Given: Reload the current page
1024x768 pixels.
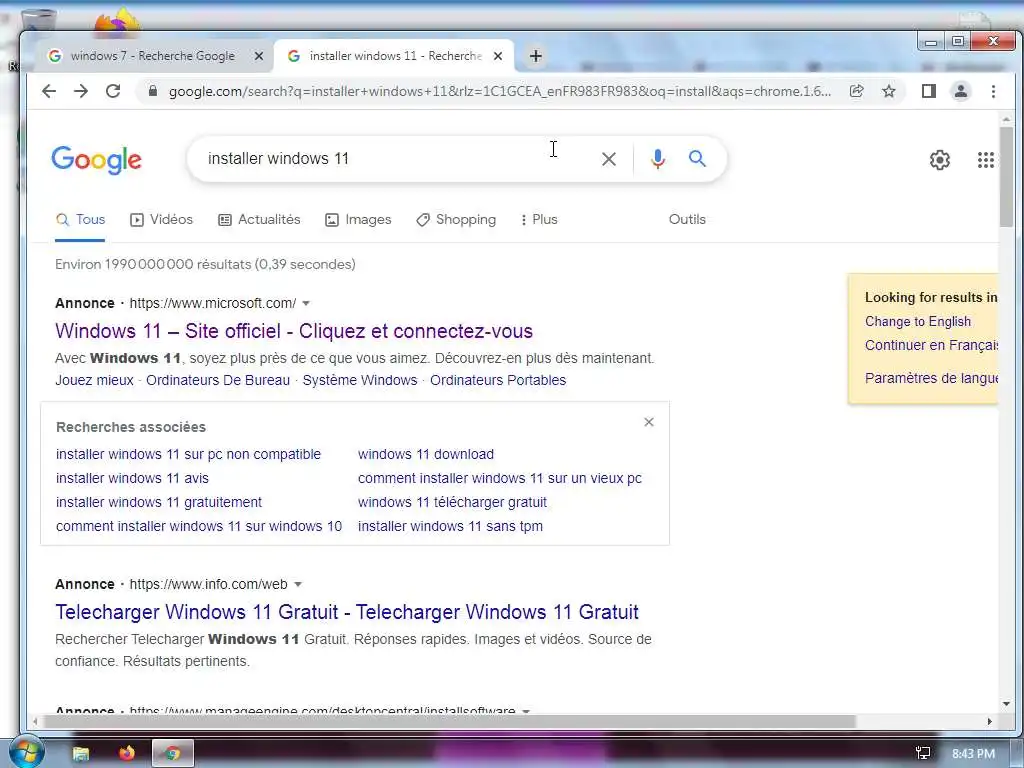Looking at the screenshot, I should [113, 91].
